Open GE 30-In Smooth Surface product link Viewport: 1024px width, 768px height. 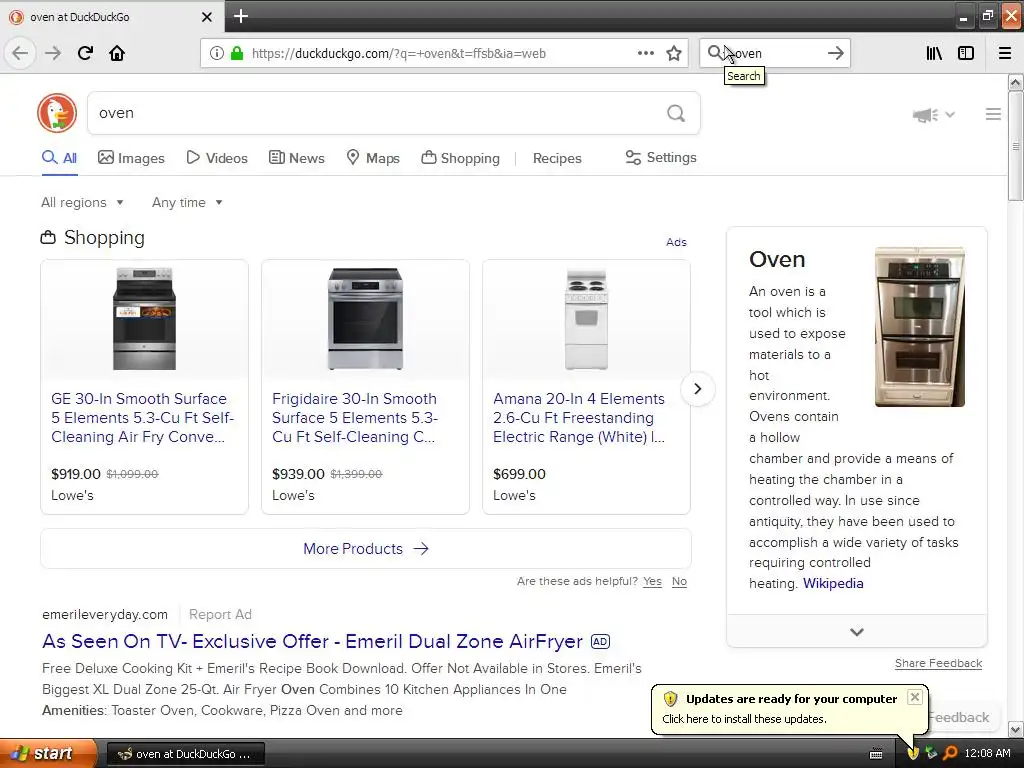[x=142, y=418]
